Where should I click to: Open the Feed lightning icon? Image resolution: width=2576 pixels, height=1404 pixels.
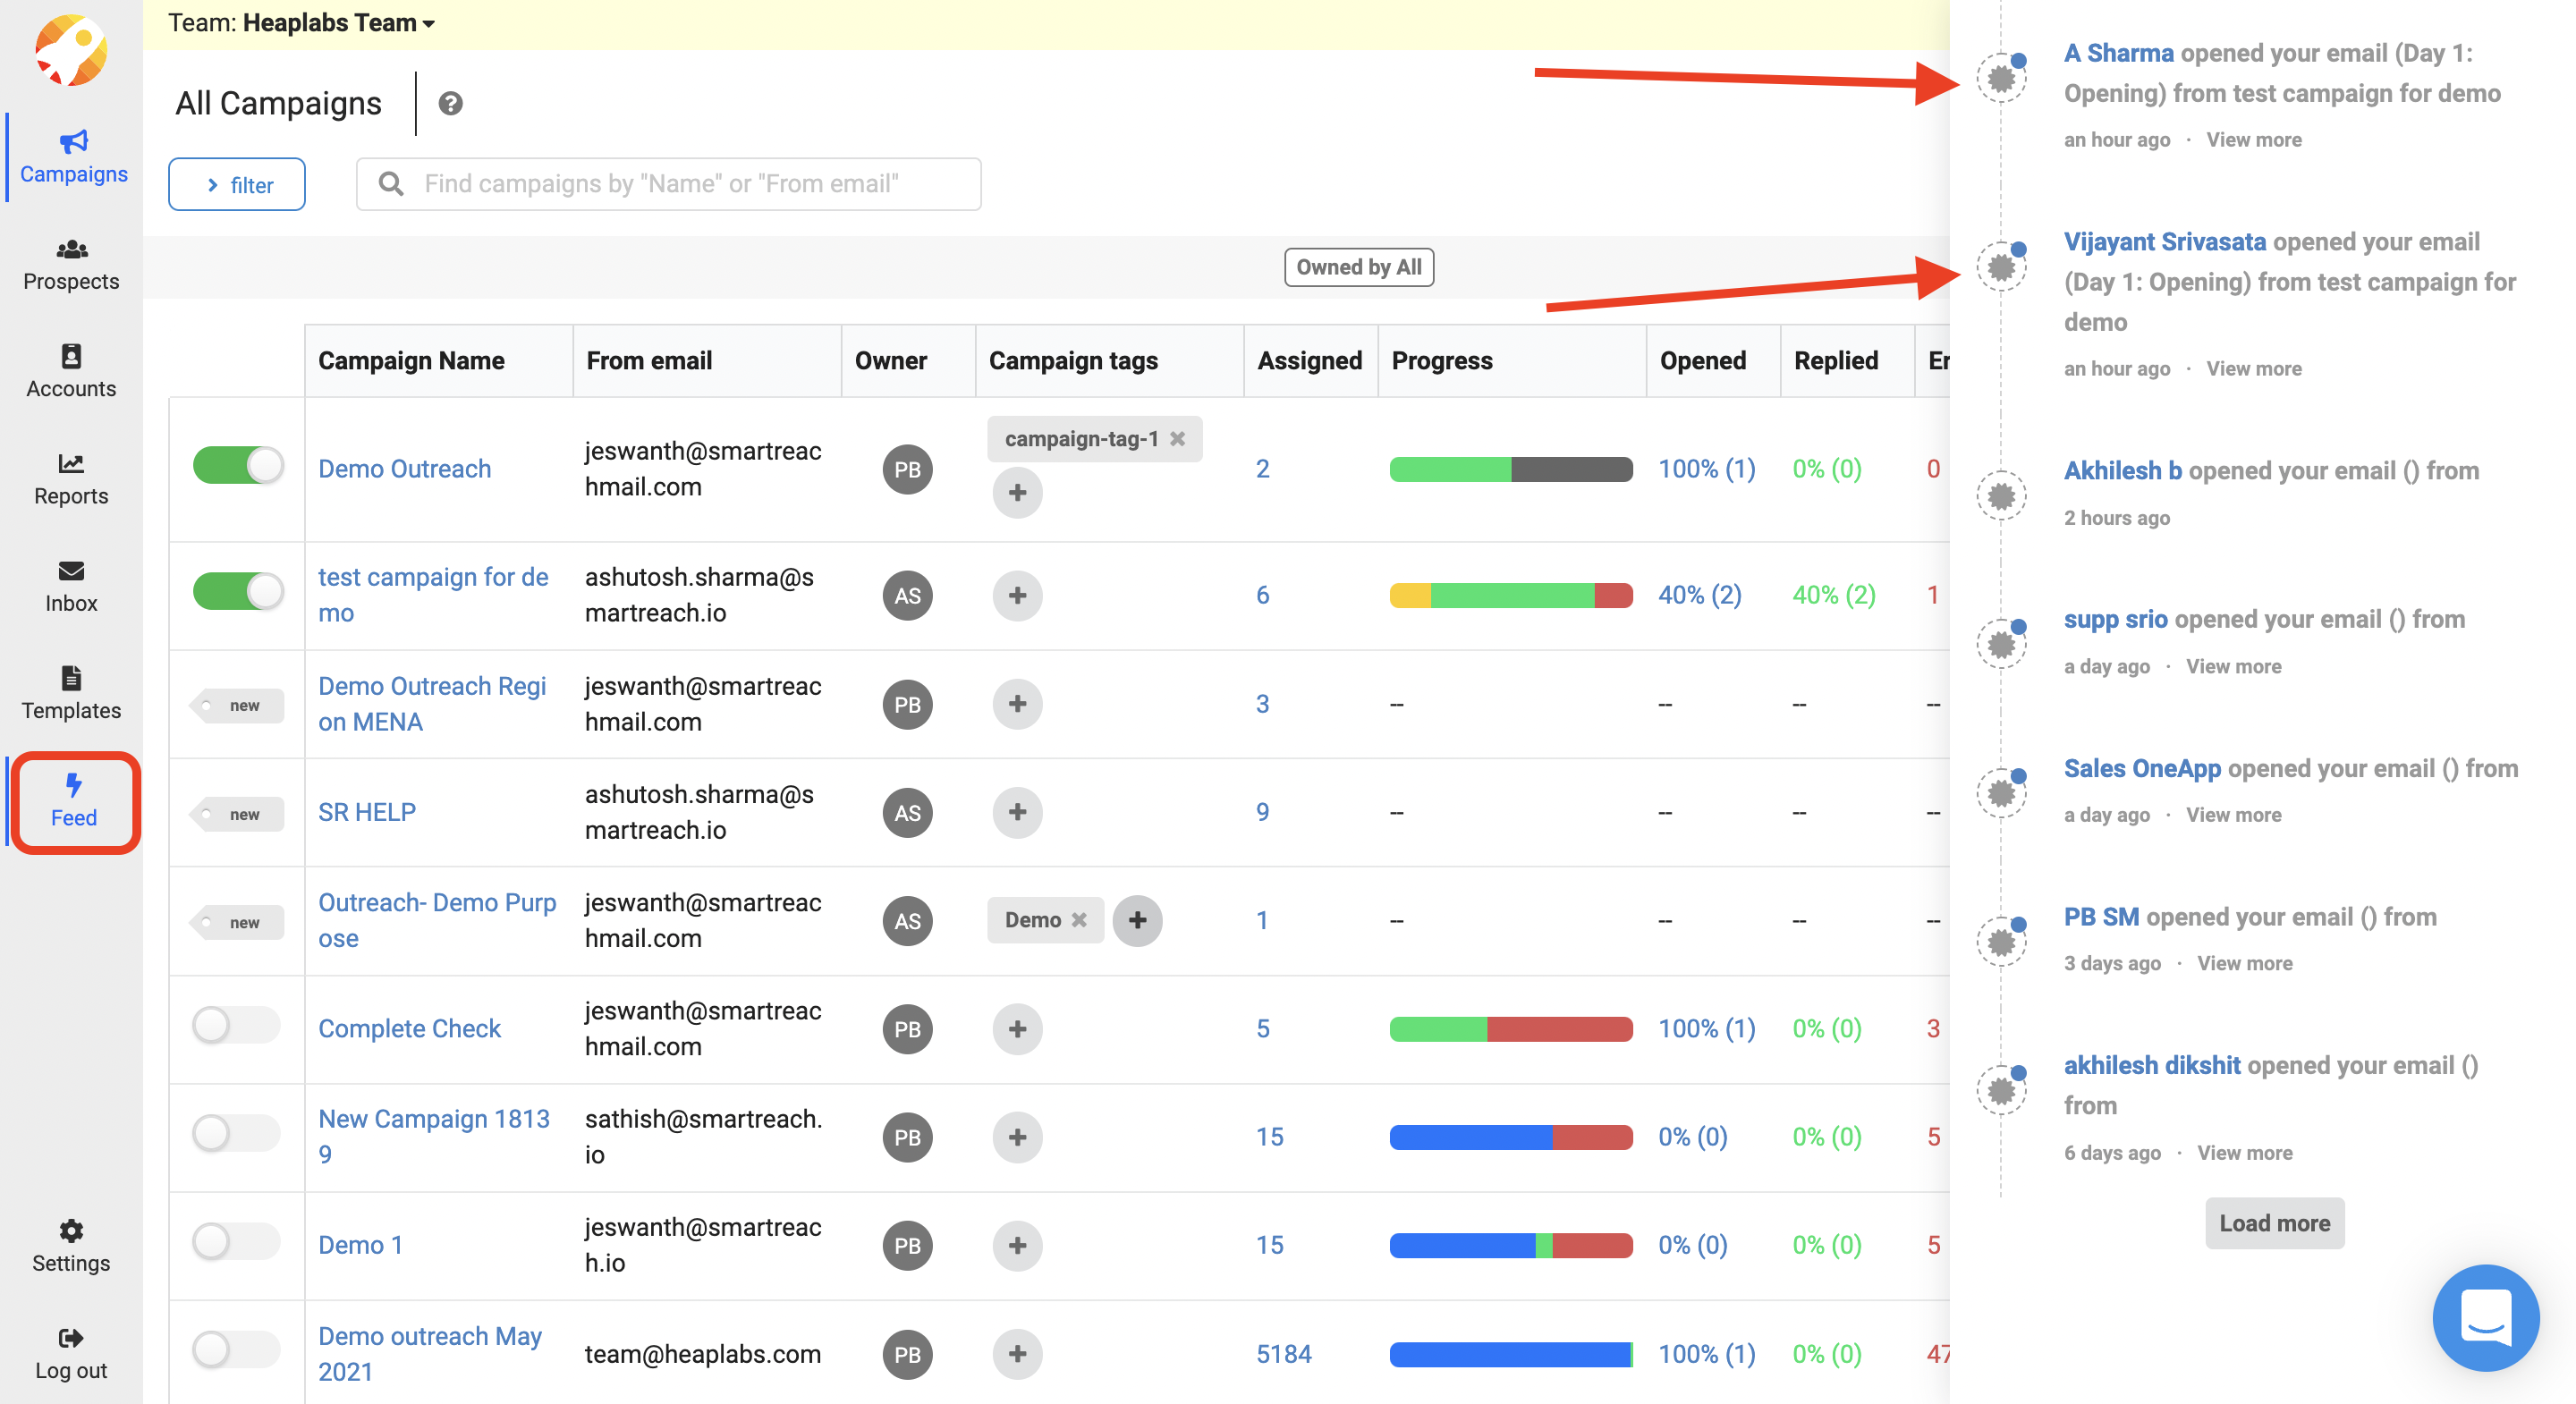(x=73, y=786)
